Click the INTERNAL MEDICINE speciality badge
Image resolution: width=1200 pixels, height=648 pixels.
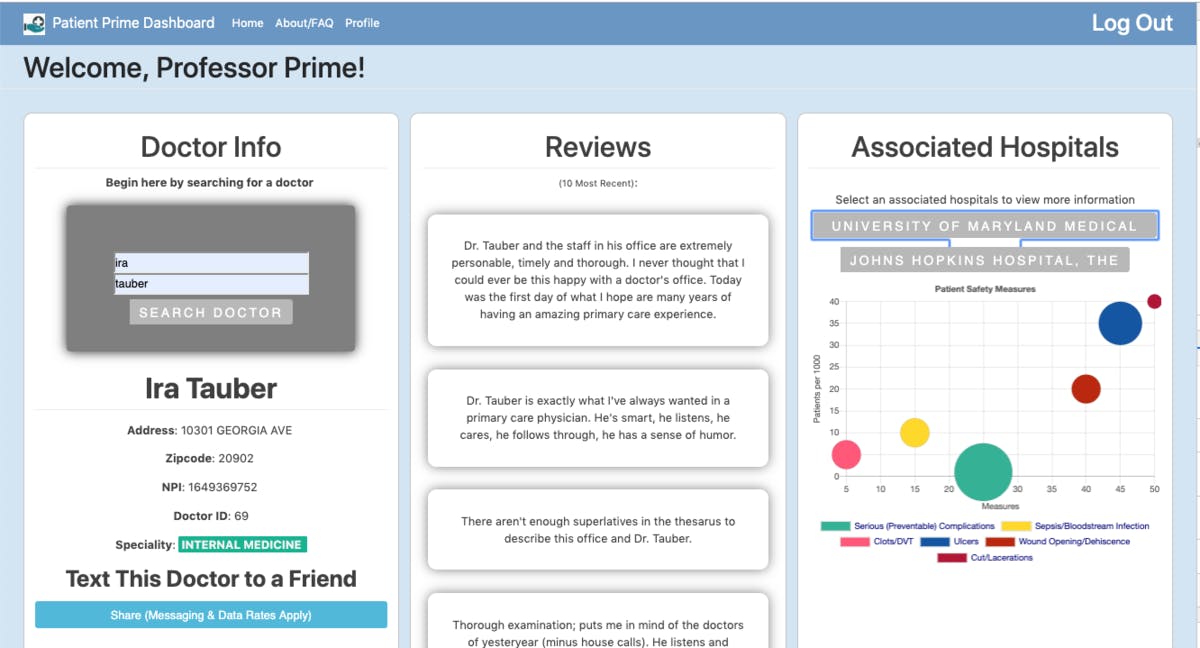242,545
